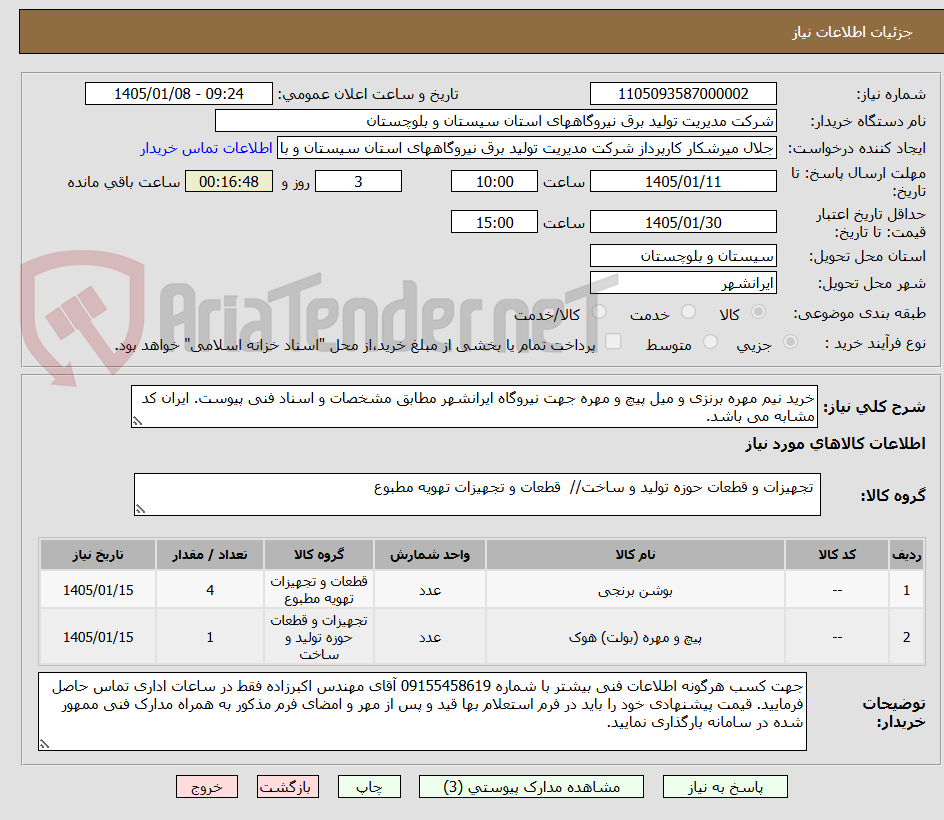
Task: Grab the buyer notes resize handle
Action: [44, 744]
